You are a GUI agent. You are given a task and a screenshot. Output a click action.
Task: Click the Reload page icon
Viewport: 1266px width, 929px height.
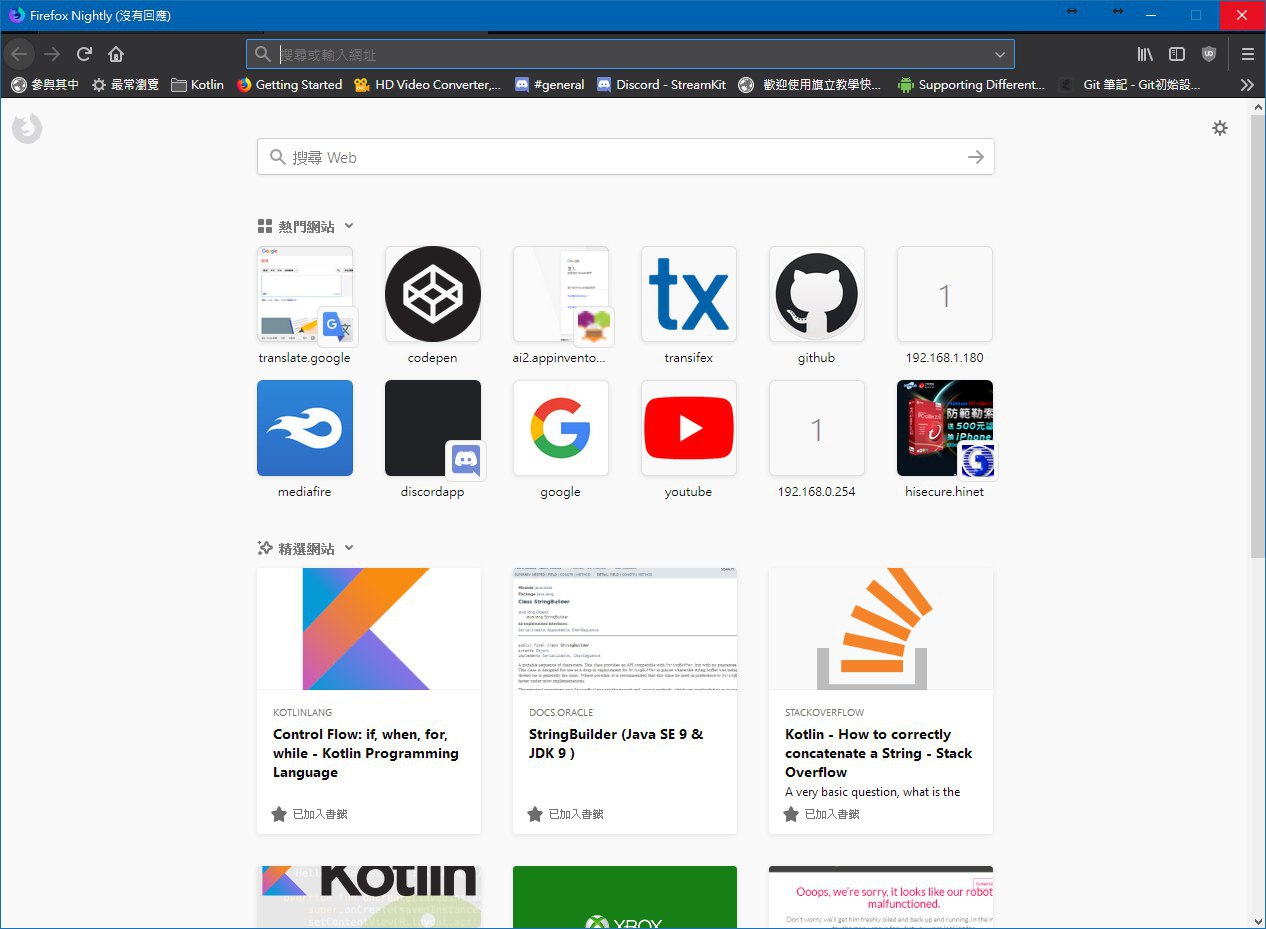[x=85, y=54]
